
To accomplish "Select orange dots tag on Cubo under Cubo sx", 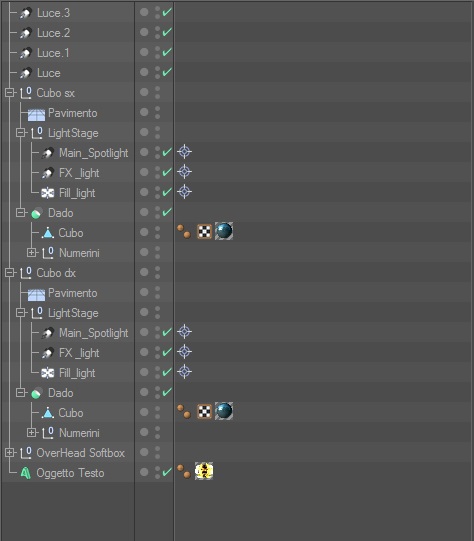I will point(184,231).
